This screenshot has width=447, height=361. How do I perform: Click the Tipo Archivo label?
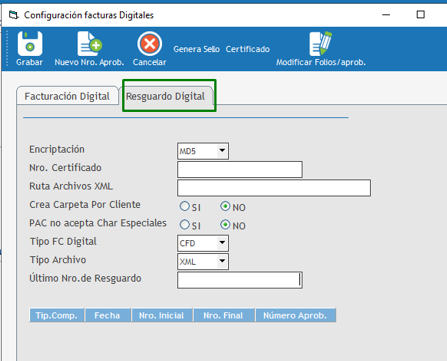58,260
